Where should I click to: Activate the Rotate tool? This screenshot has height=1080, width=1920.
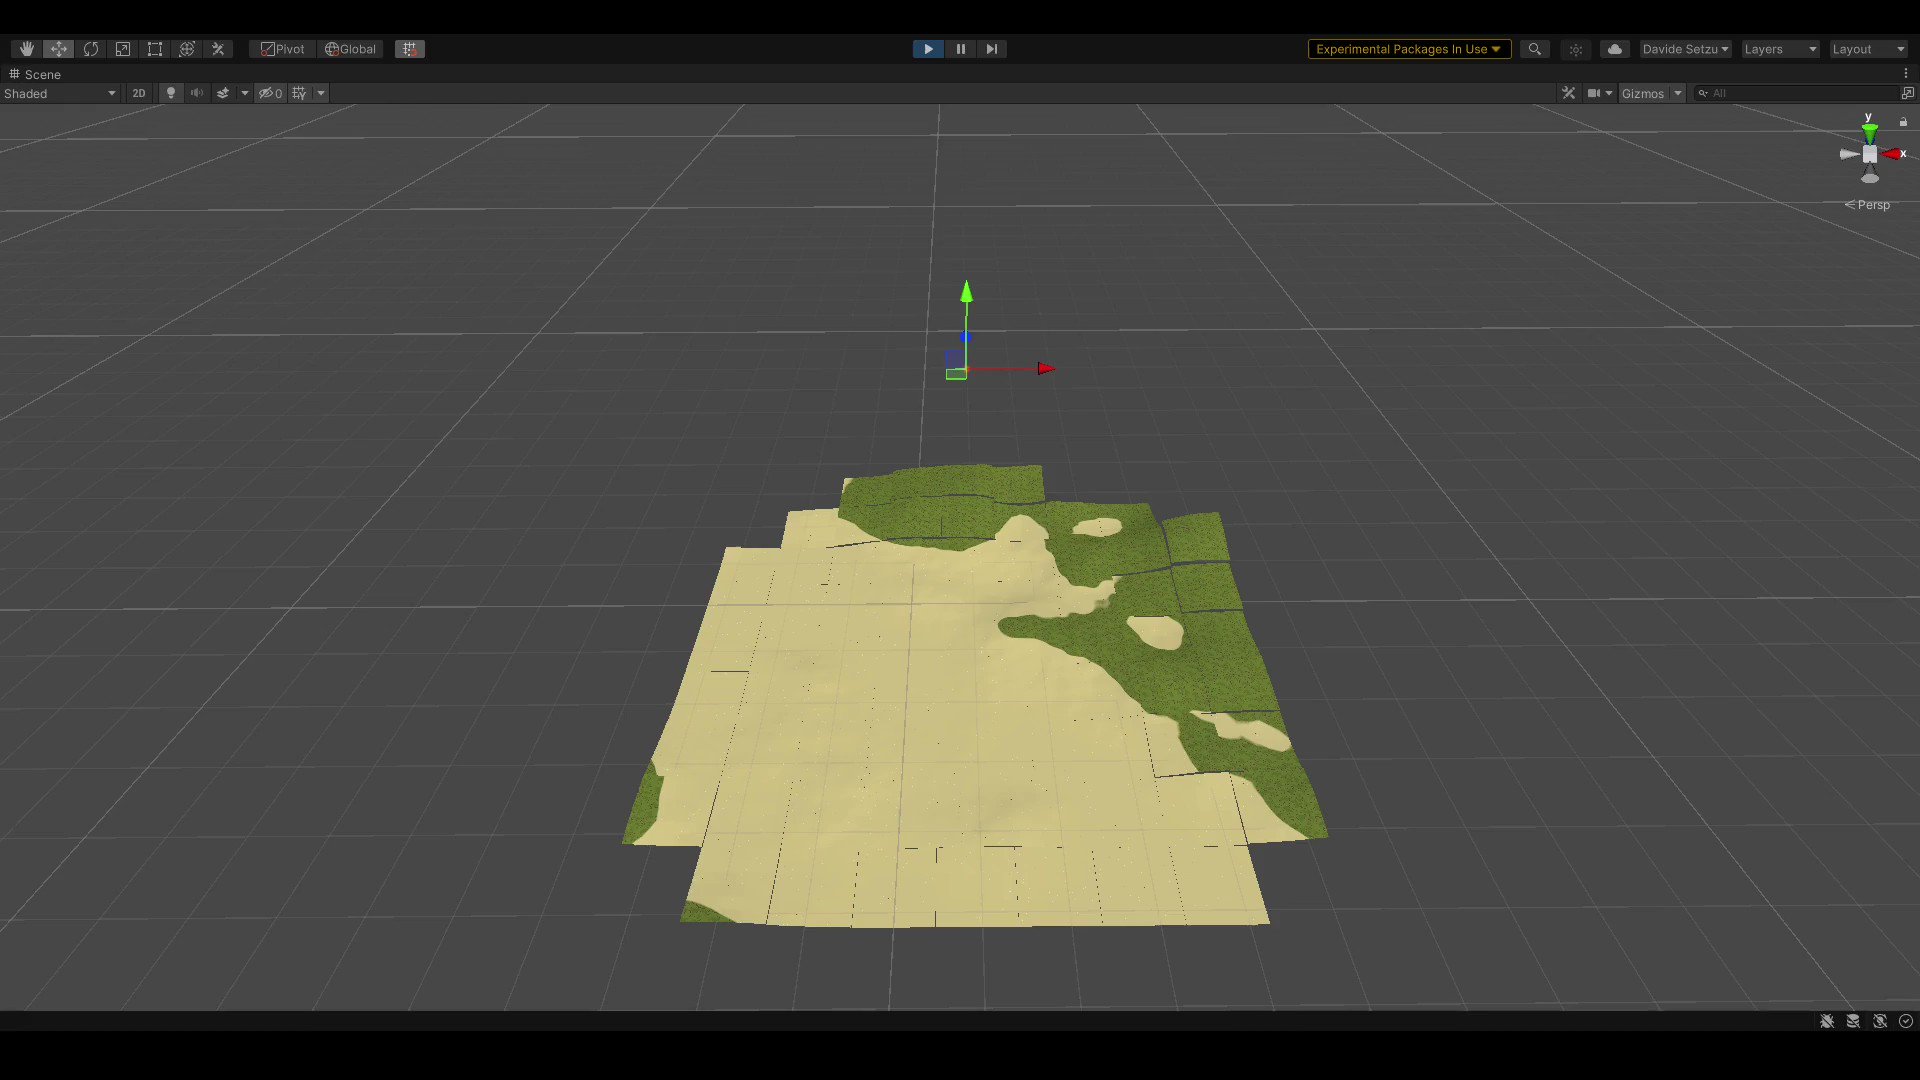(91, 49)
